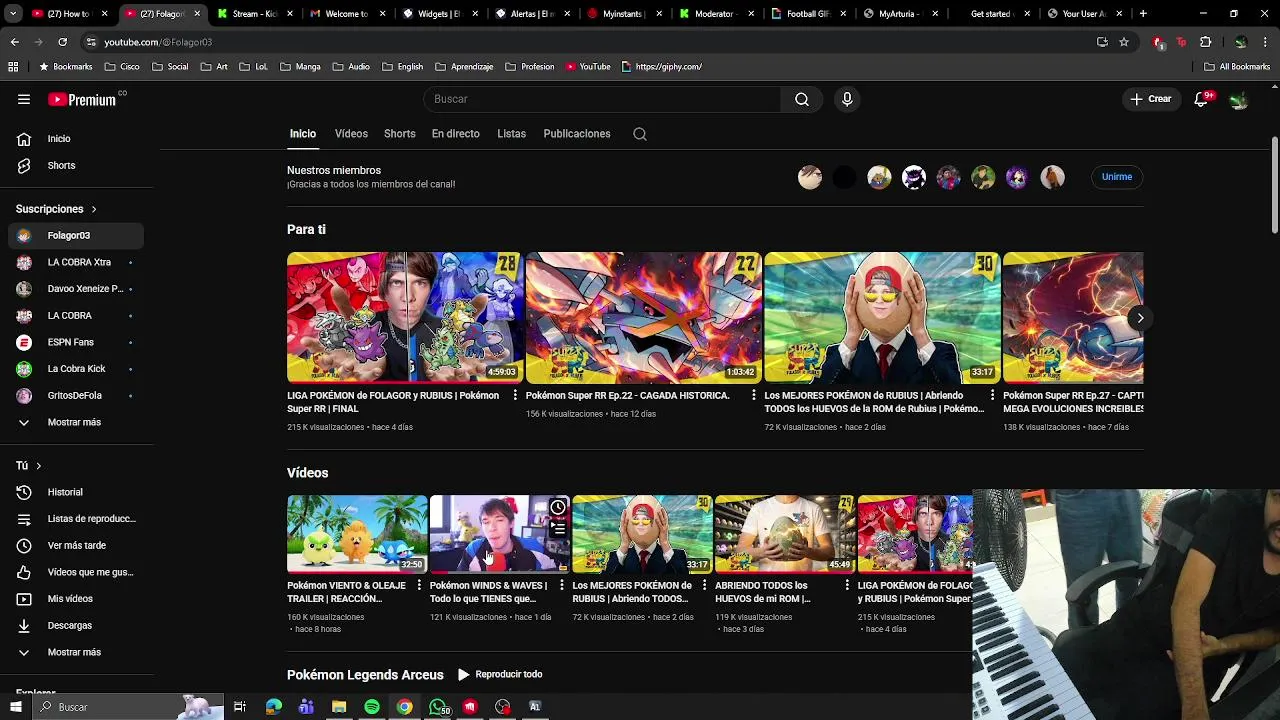Click the YouTube search input field
This screenshot has height=720, width=1280.
(602, 99)
